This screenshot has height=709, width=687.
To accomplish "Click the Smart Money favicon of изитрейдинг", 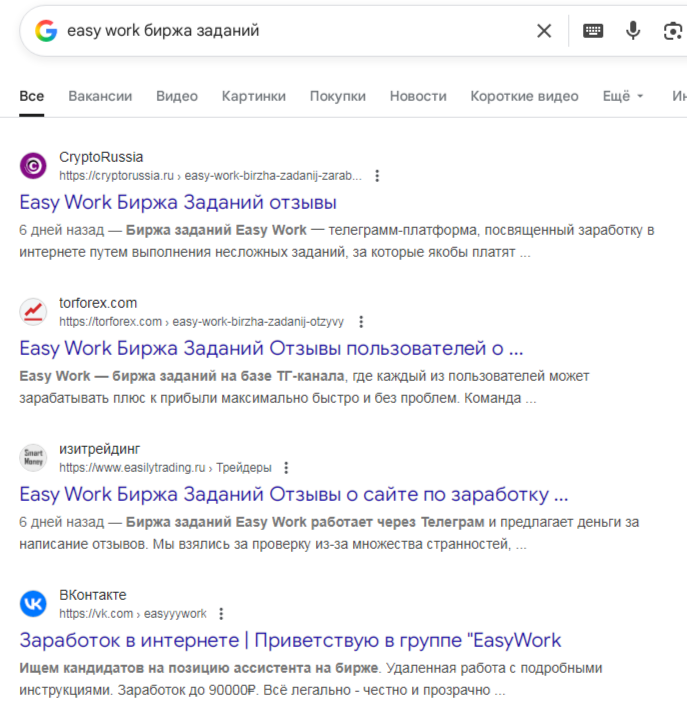I will tap(33, 458).
